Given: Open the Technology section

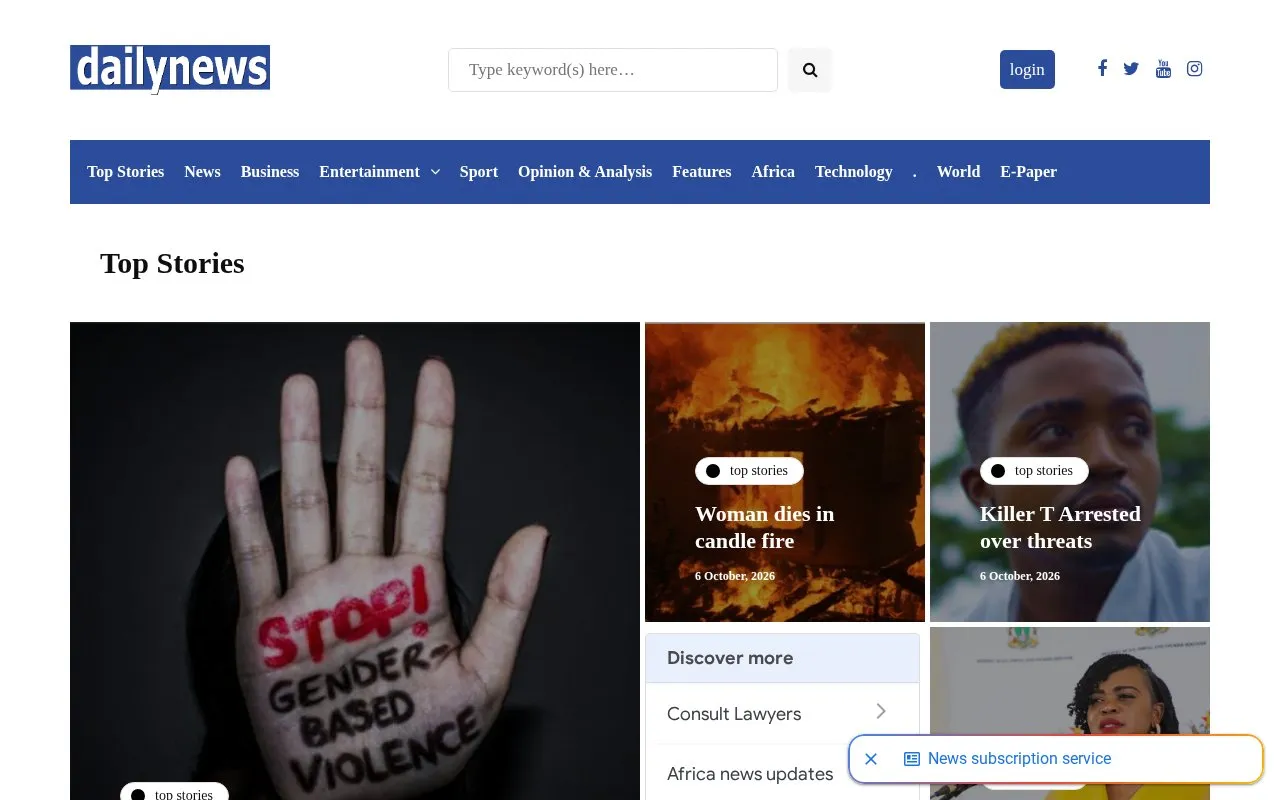Looking at the screenshot, I should 854,172.
